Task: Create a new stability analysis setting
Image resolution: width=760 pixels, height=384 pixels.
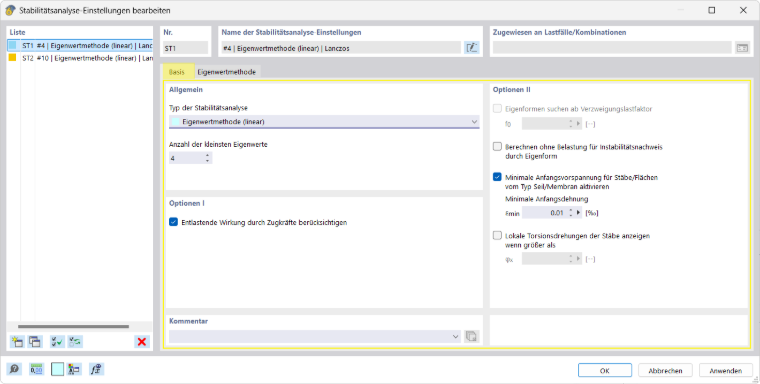Action: pyautogui.click(x=17, y=342)
